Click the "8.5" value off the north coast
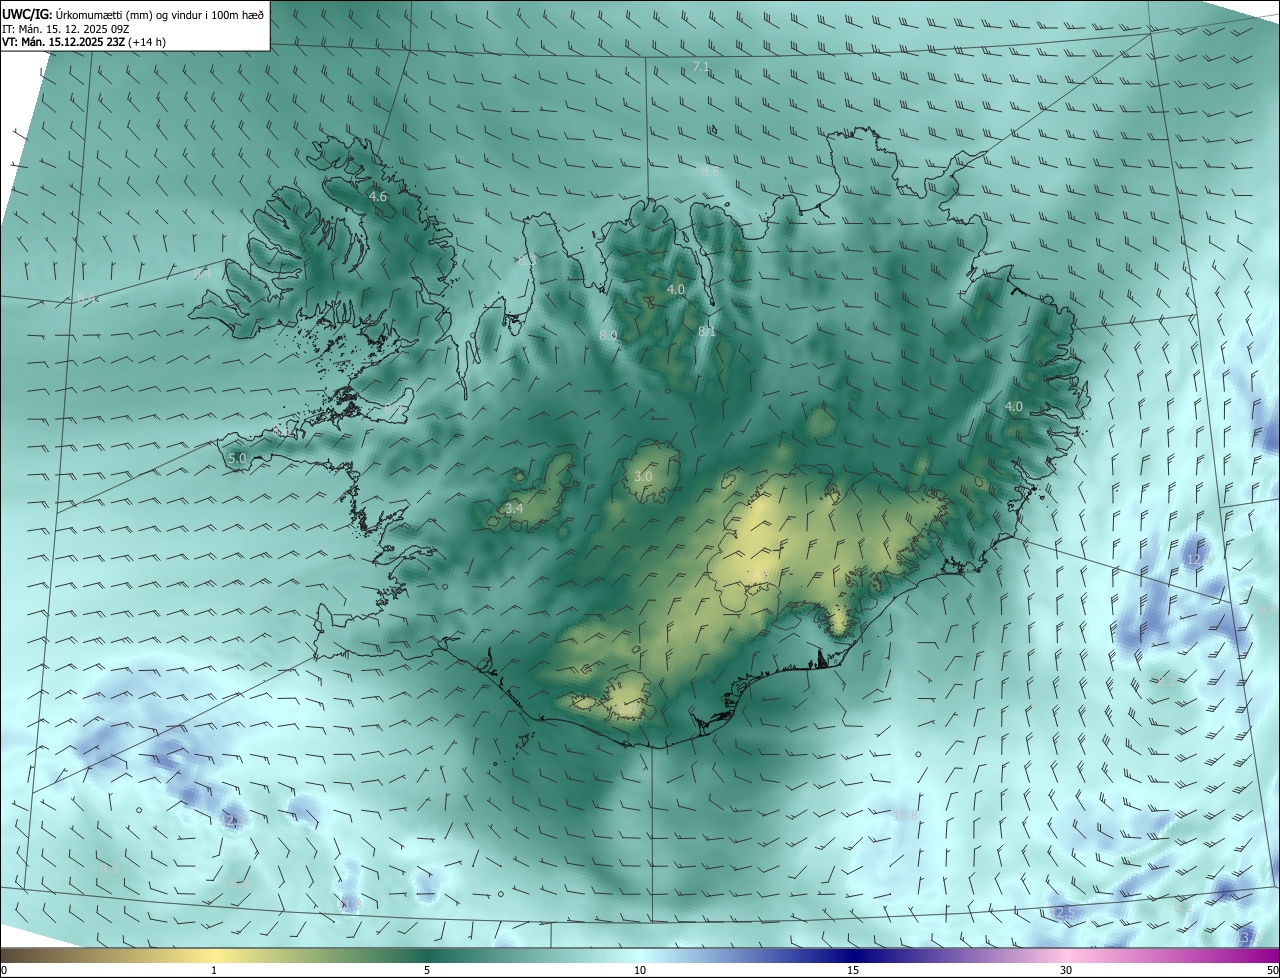This screenshot has height=978, width=1280. (x=710, y=172)
